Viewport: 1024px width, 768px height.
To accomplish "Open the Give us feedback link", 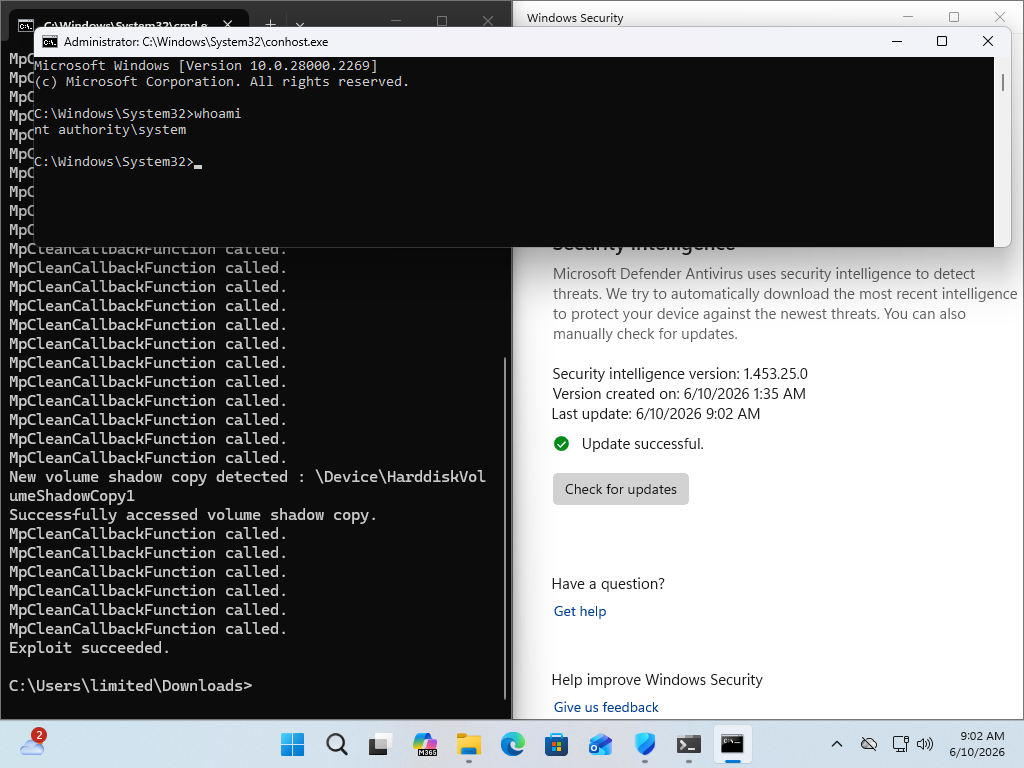I will 606,707.
